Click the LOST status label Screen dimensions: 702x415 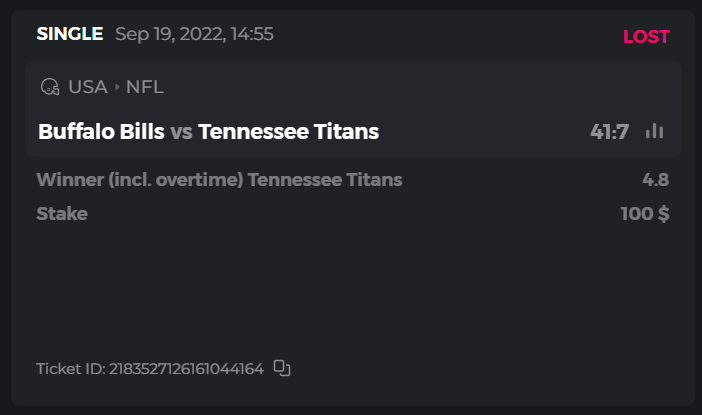[x=646, y=37]
